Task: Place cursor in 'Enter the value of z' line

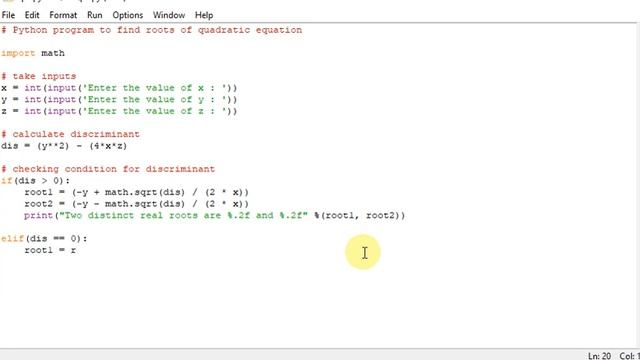Action: (x=119, y=111)
